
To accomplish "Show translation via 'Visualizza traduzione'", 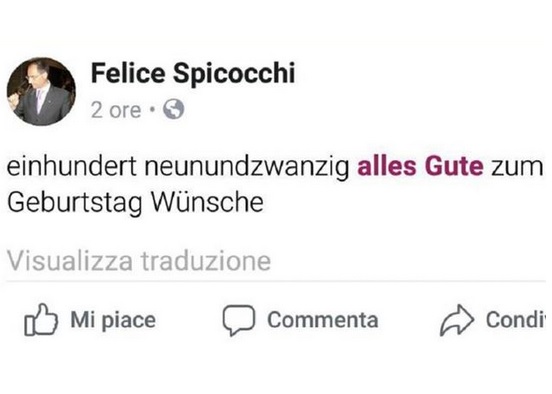I will coord(139,261).
